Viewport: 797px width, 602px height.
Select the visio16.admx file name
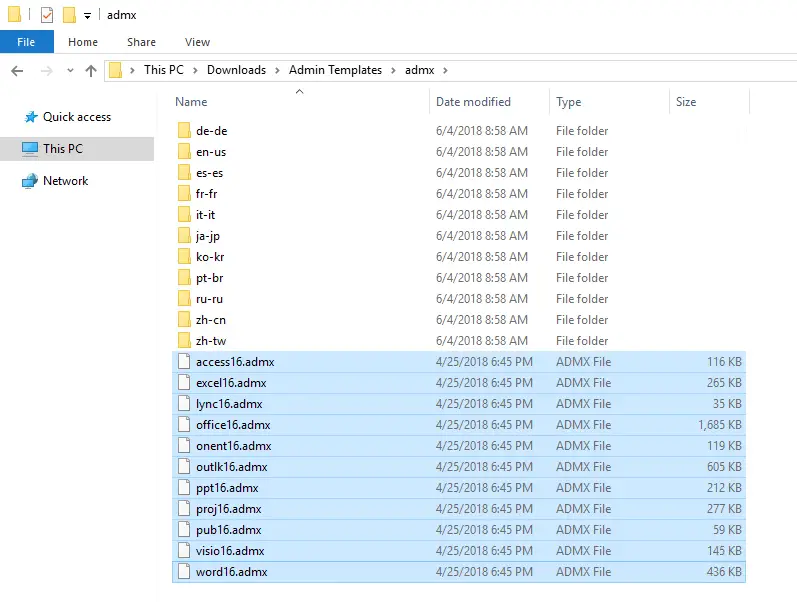click(x=230, y=551)
